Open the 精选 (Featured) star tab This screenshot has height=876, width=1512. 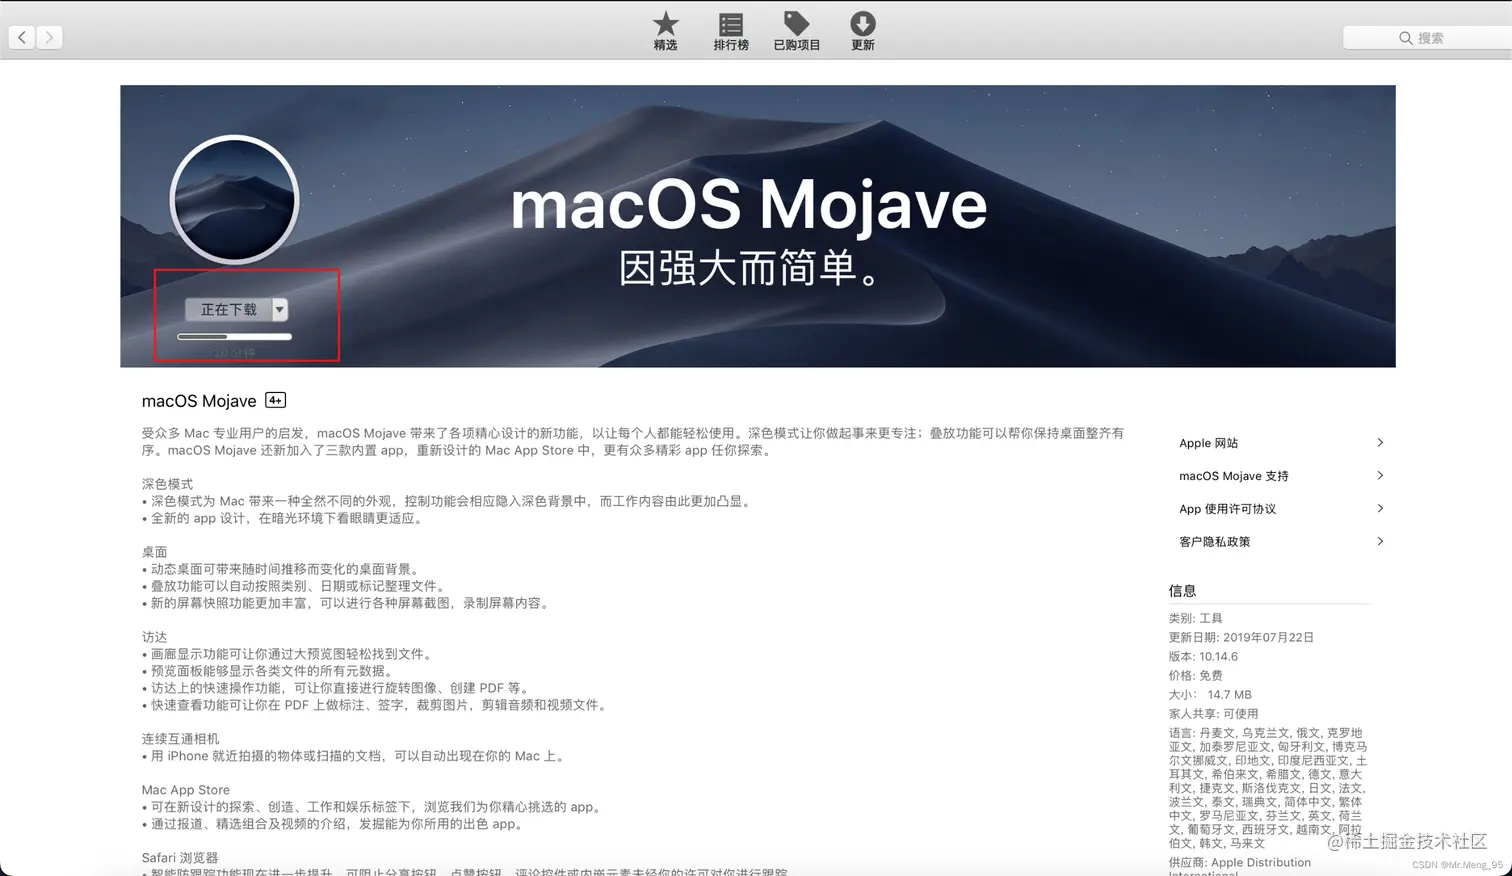(x=665, y=31)
